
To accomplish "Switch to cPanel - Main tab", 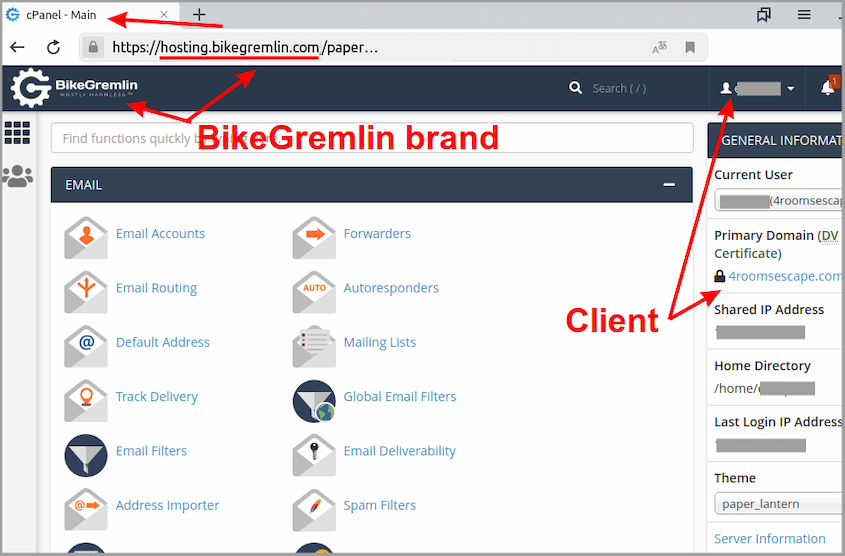I will [61, 15].
